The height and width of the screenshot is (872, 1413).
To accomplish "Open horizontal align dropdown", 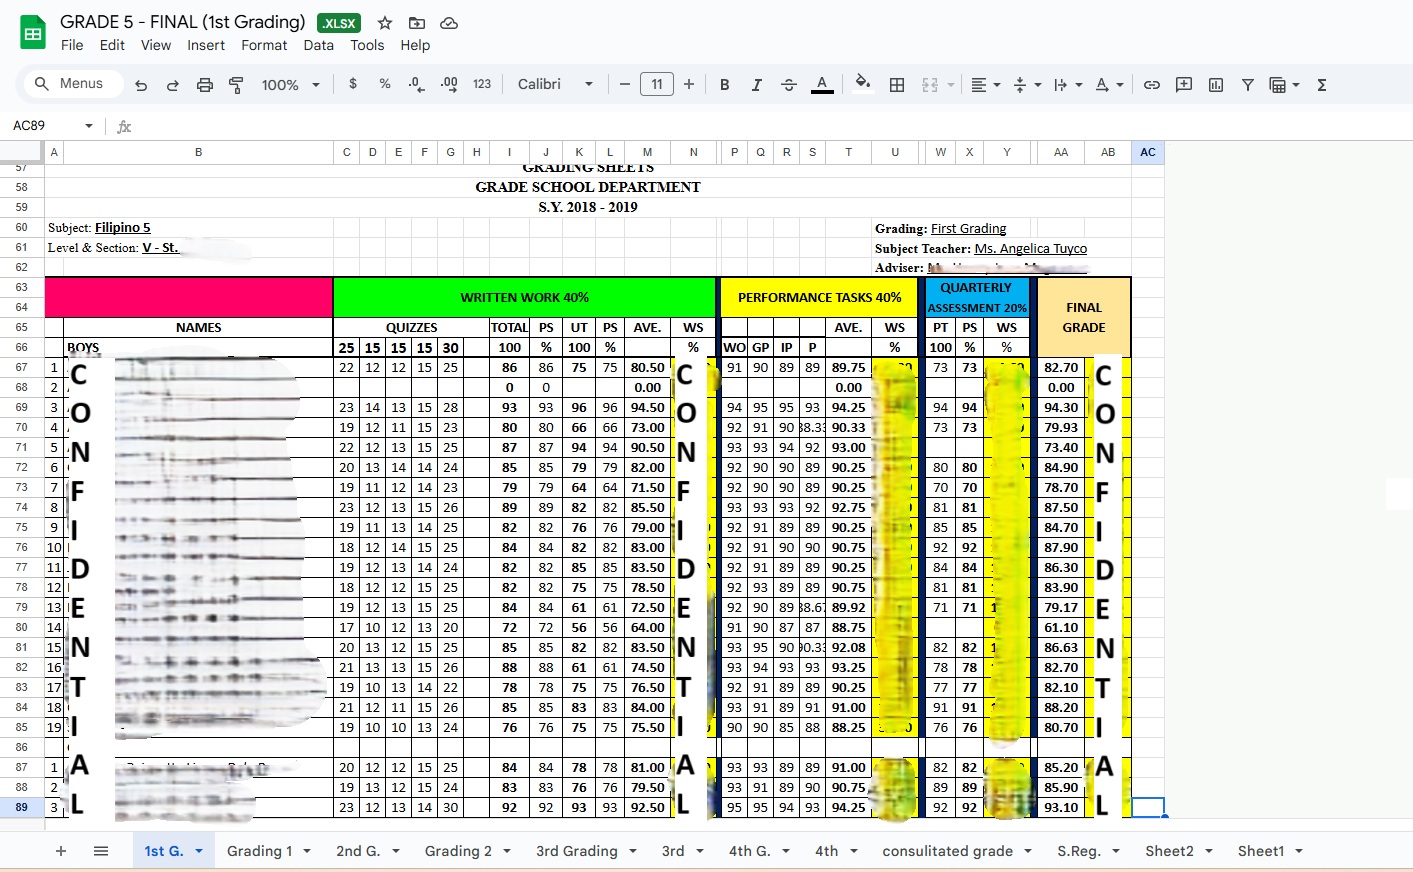I will pos(986,85).
